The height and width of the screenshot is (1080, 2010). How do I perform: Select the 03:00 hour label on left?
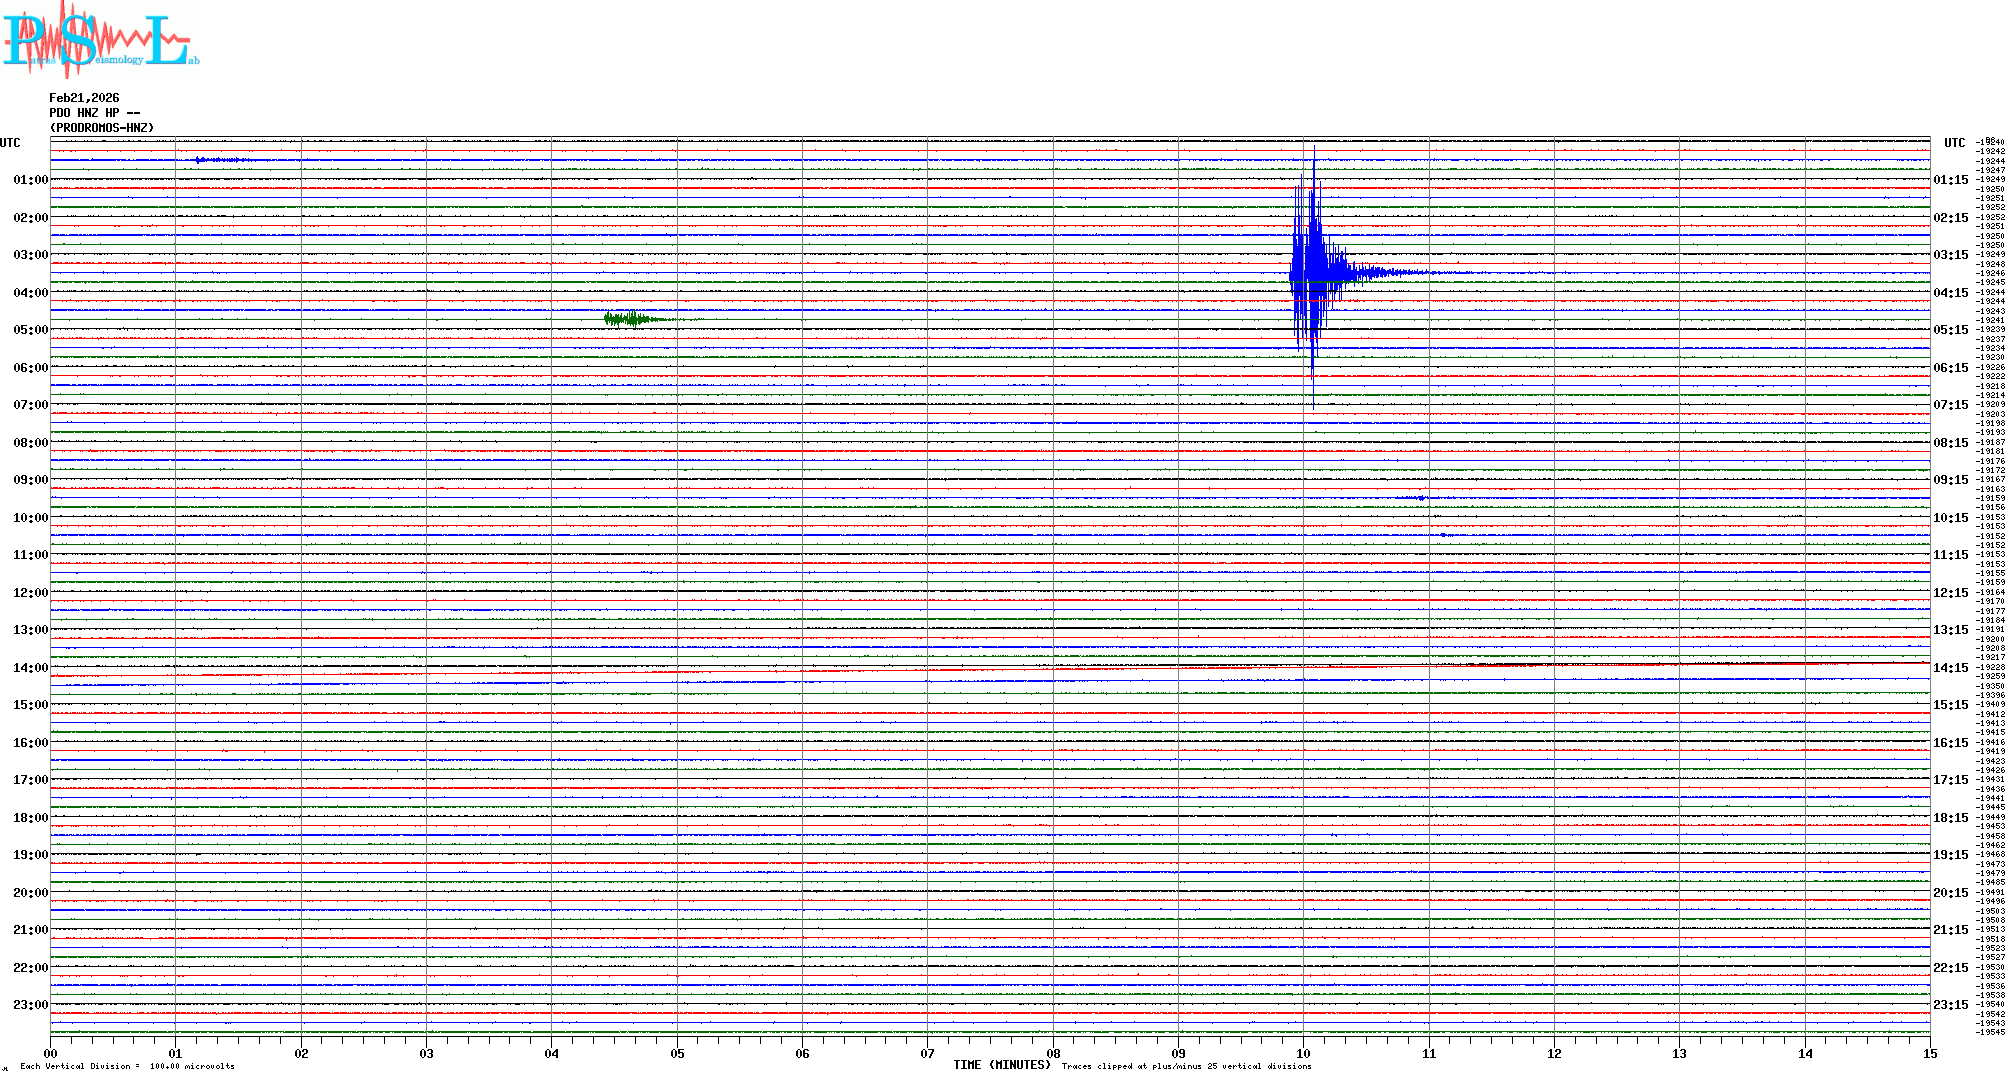(30, 255)
